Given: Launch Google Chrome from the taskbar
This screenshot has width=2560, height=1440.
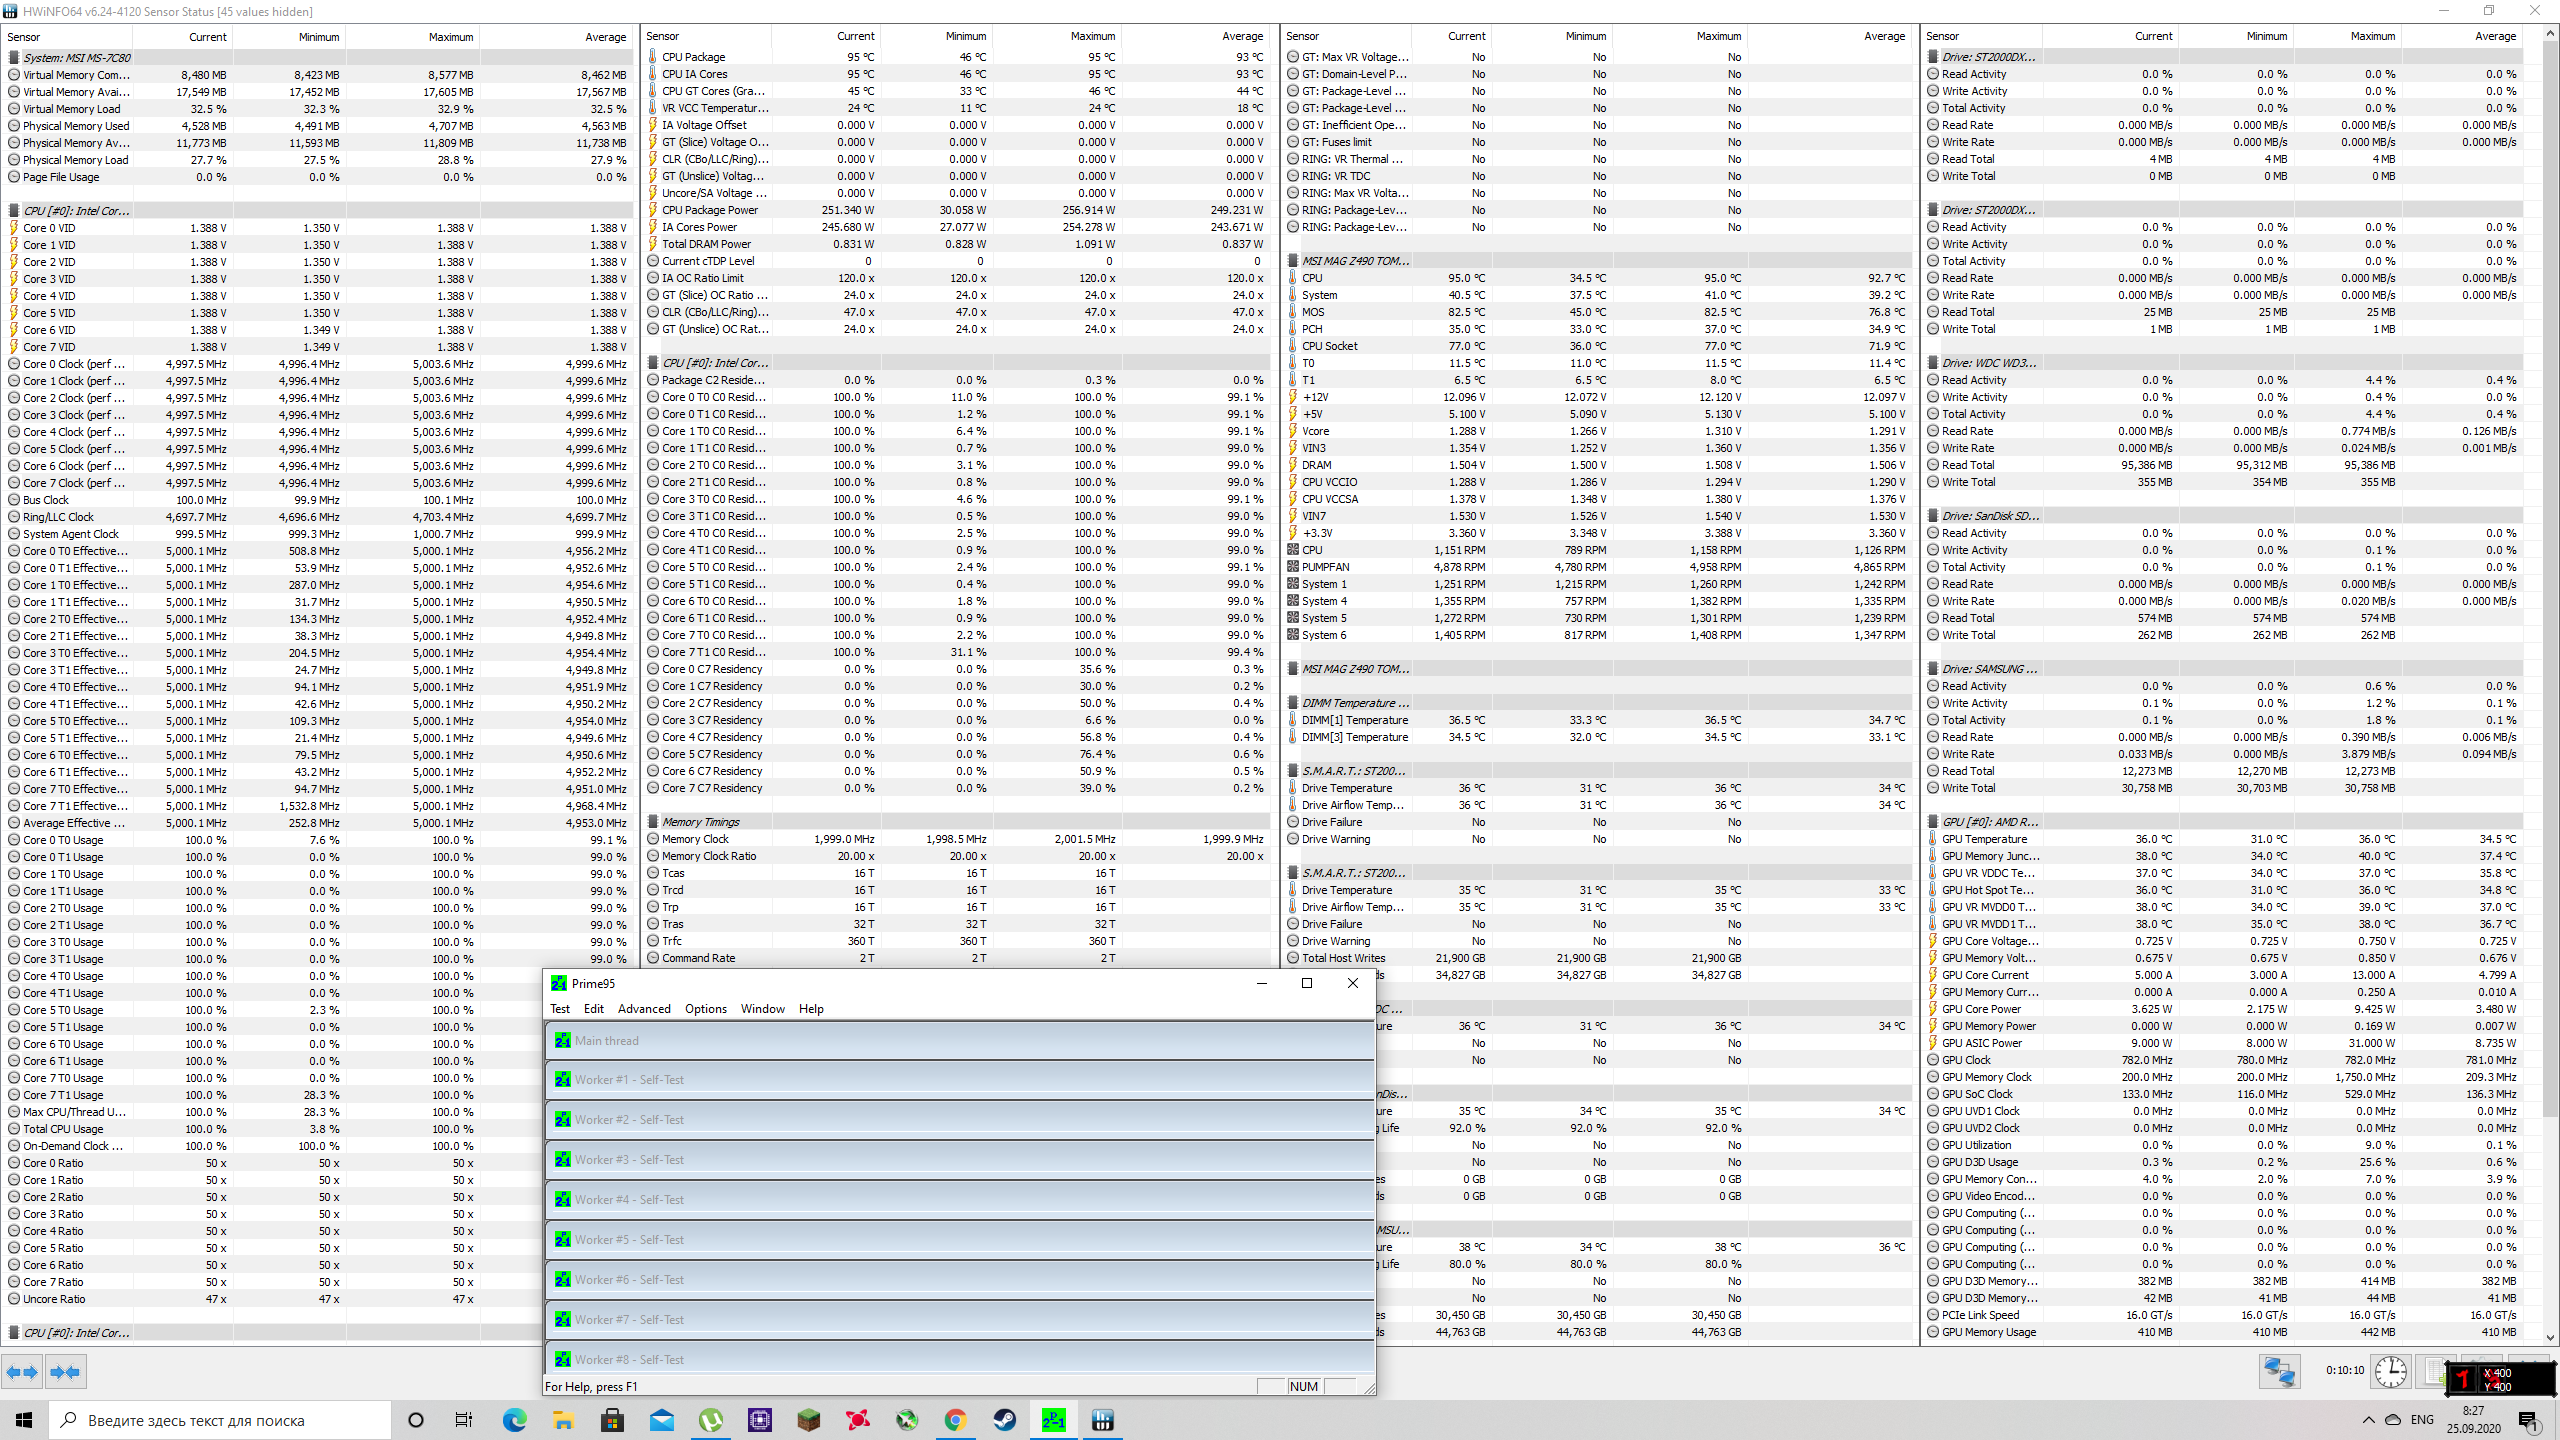Looking at the screenshot, I should click(x=955, y=1420).
